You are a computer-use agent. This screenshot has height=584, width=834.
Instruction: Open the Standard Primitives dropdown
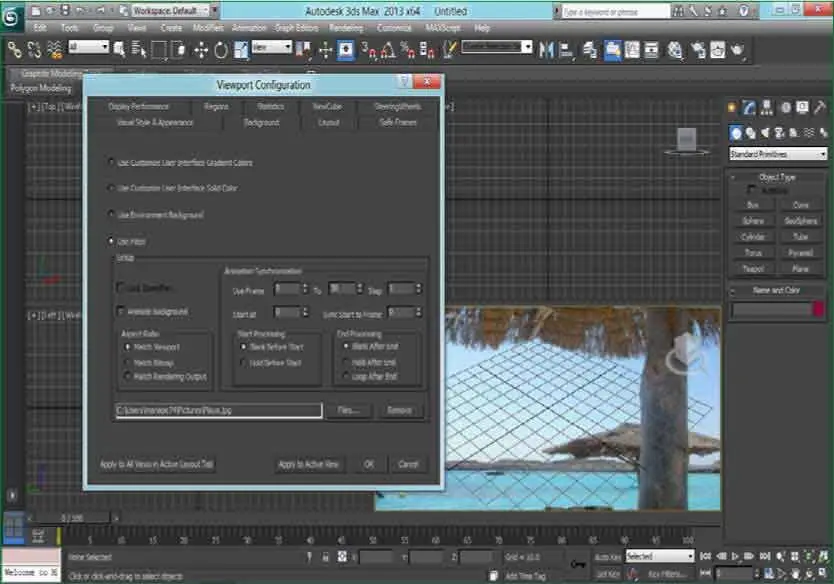[x=778, y=154]
